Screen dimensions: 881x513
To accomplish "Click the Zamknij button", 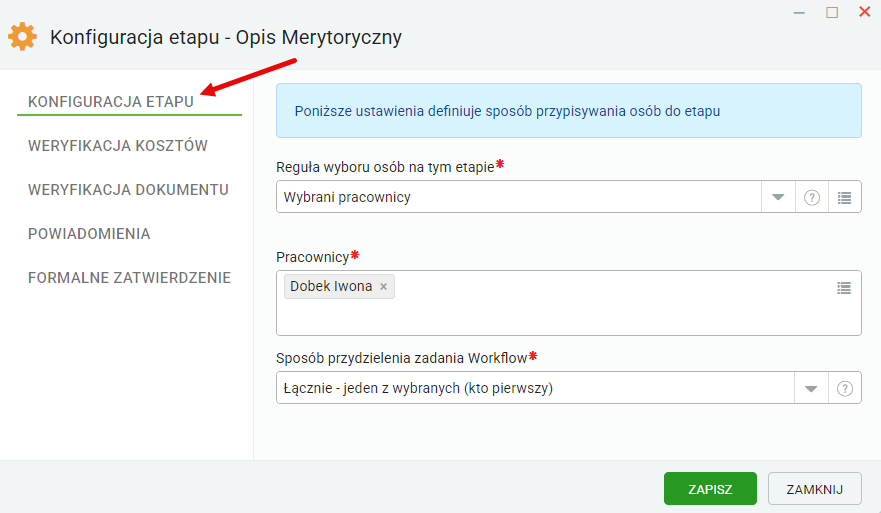I will 815,489.
